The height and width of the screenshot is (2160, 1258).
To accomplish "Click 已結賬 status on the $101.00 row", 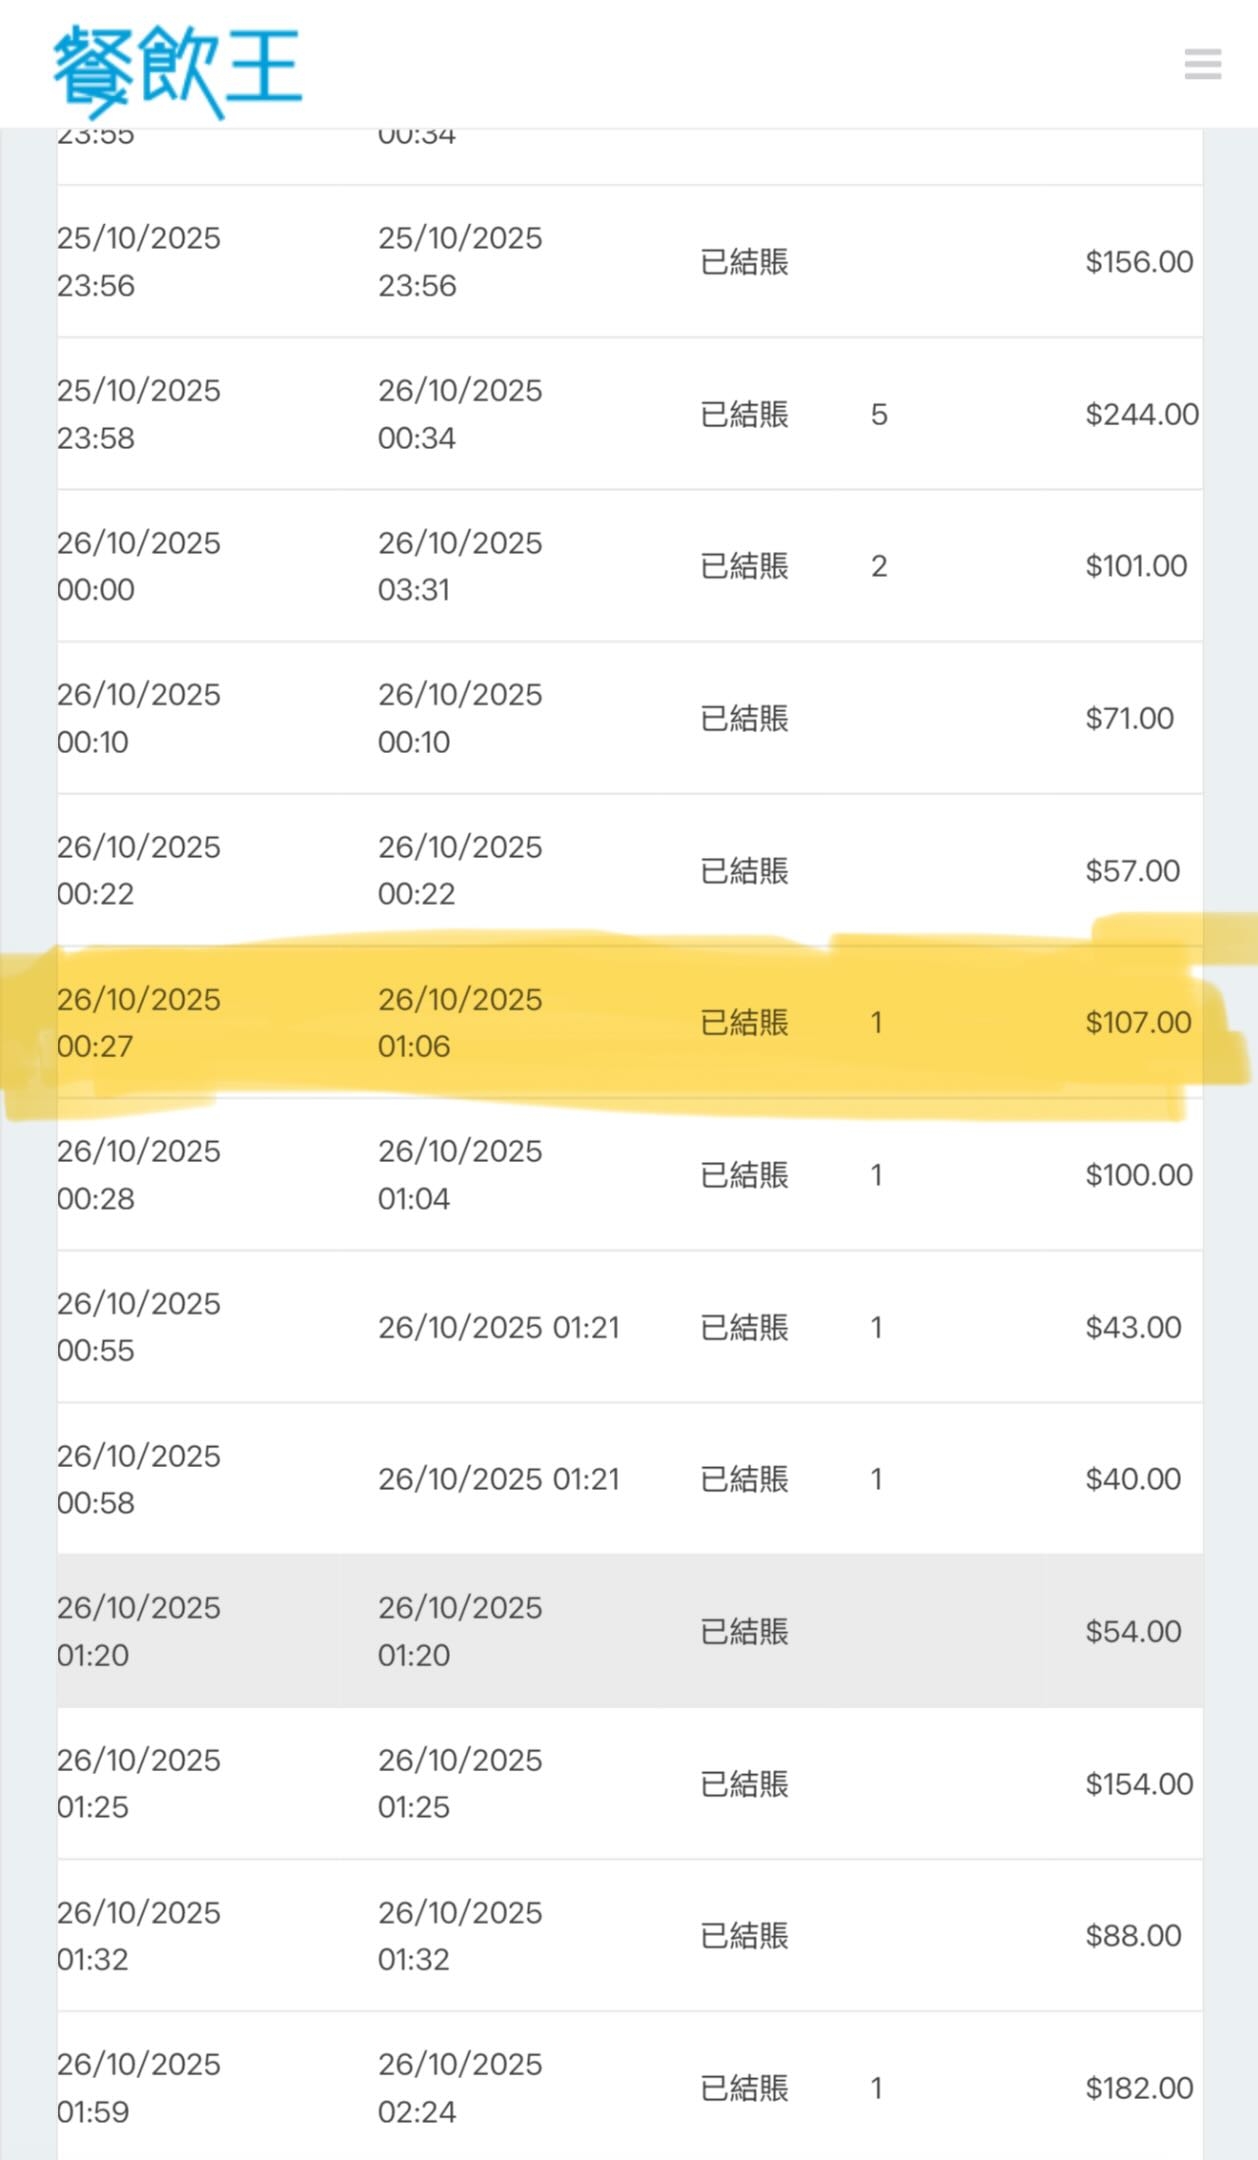I will point(744,566).
